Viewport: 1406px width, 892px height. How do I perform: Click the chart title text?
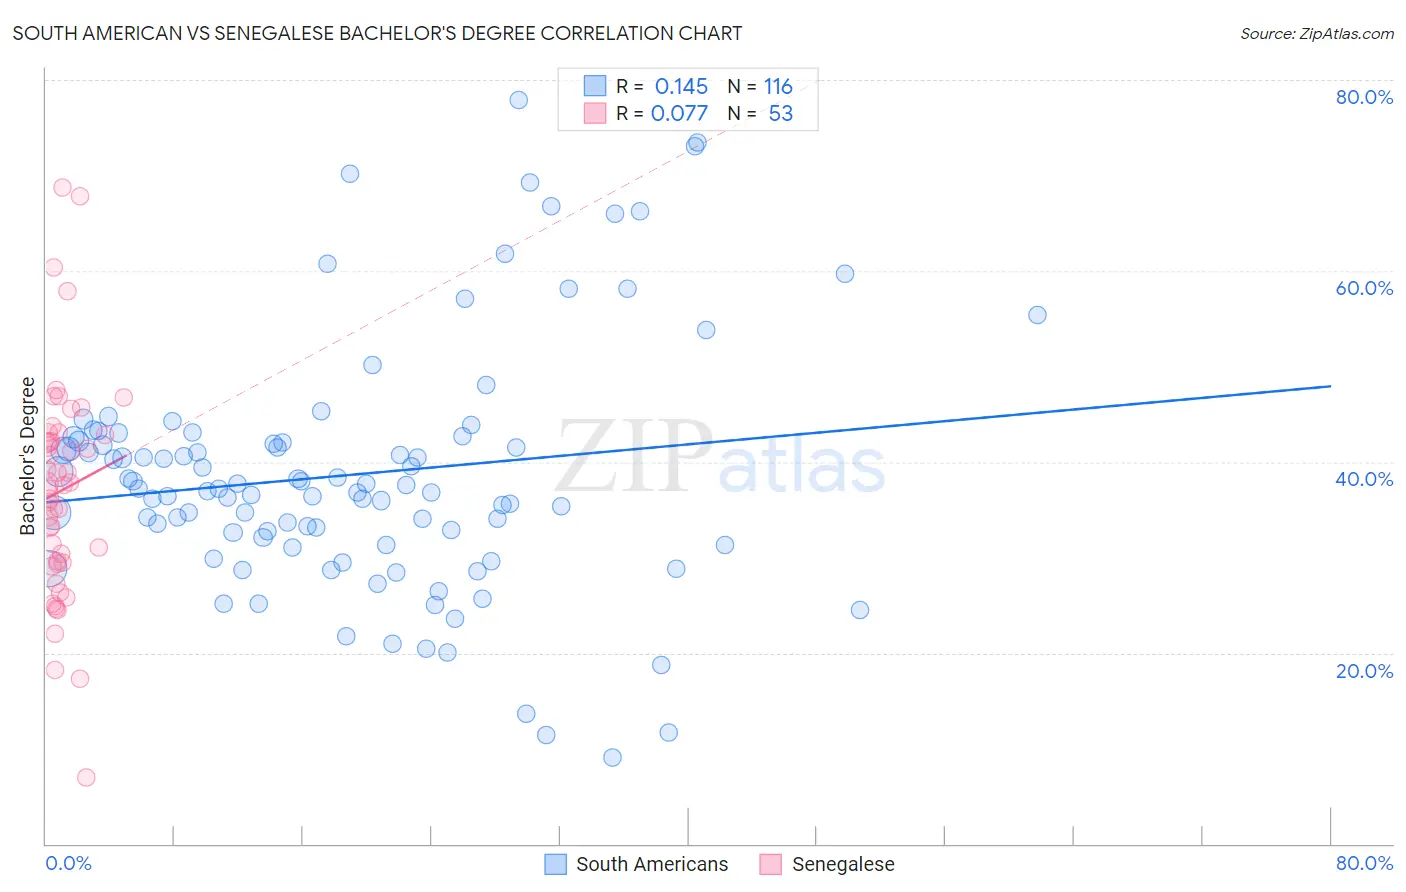pos(377,33)
